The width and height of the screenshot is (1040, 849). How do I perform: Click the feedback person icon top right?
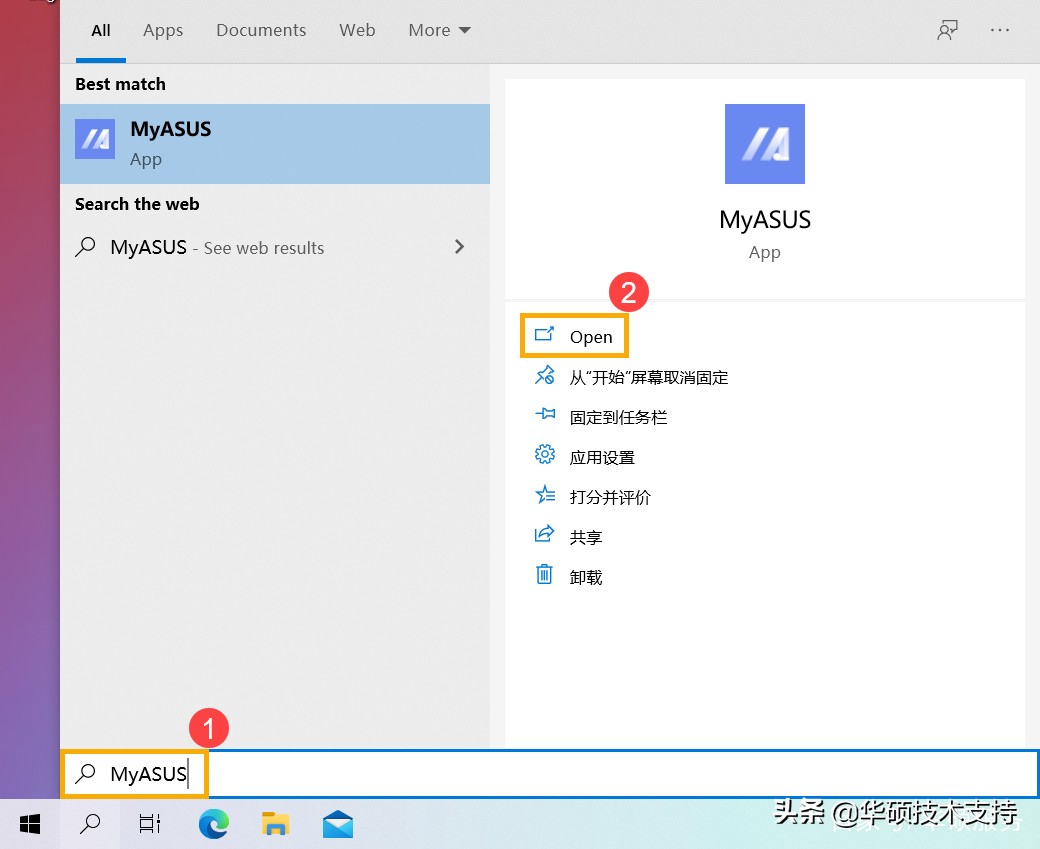[947, 30]
